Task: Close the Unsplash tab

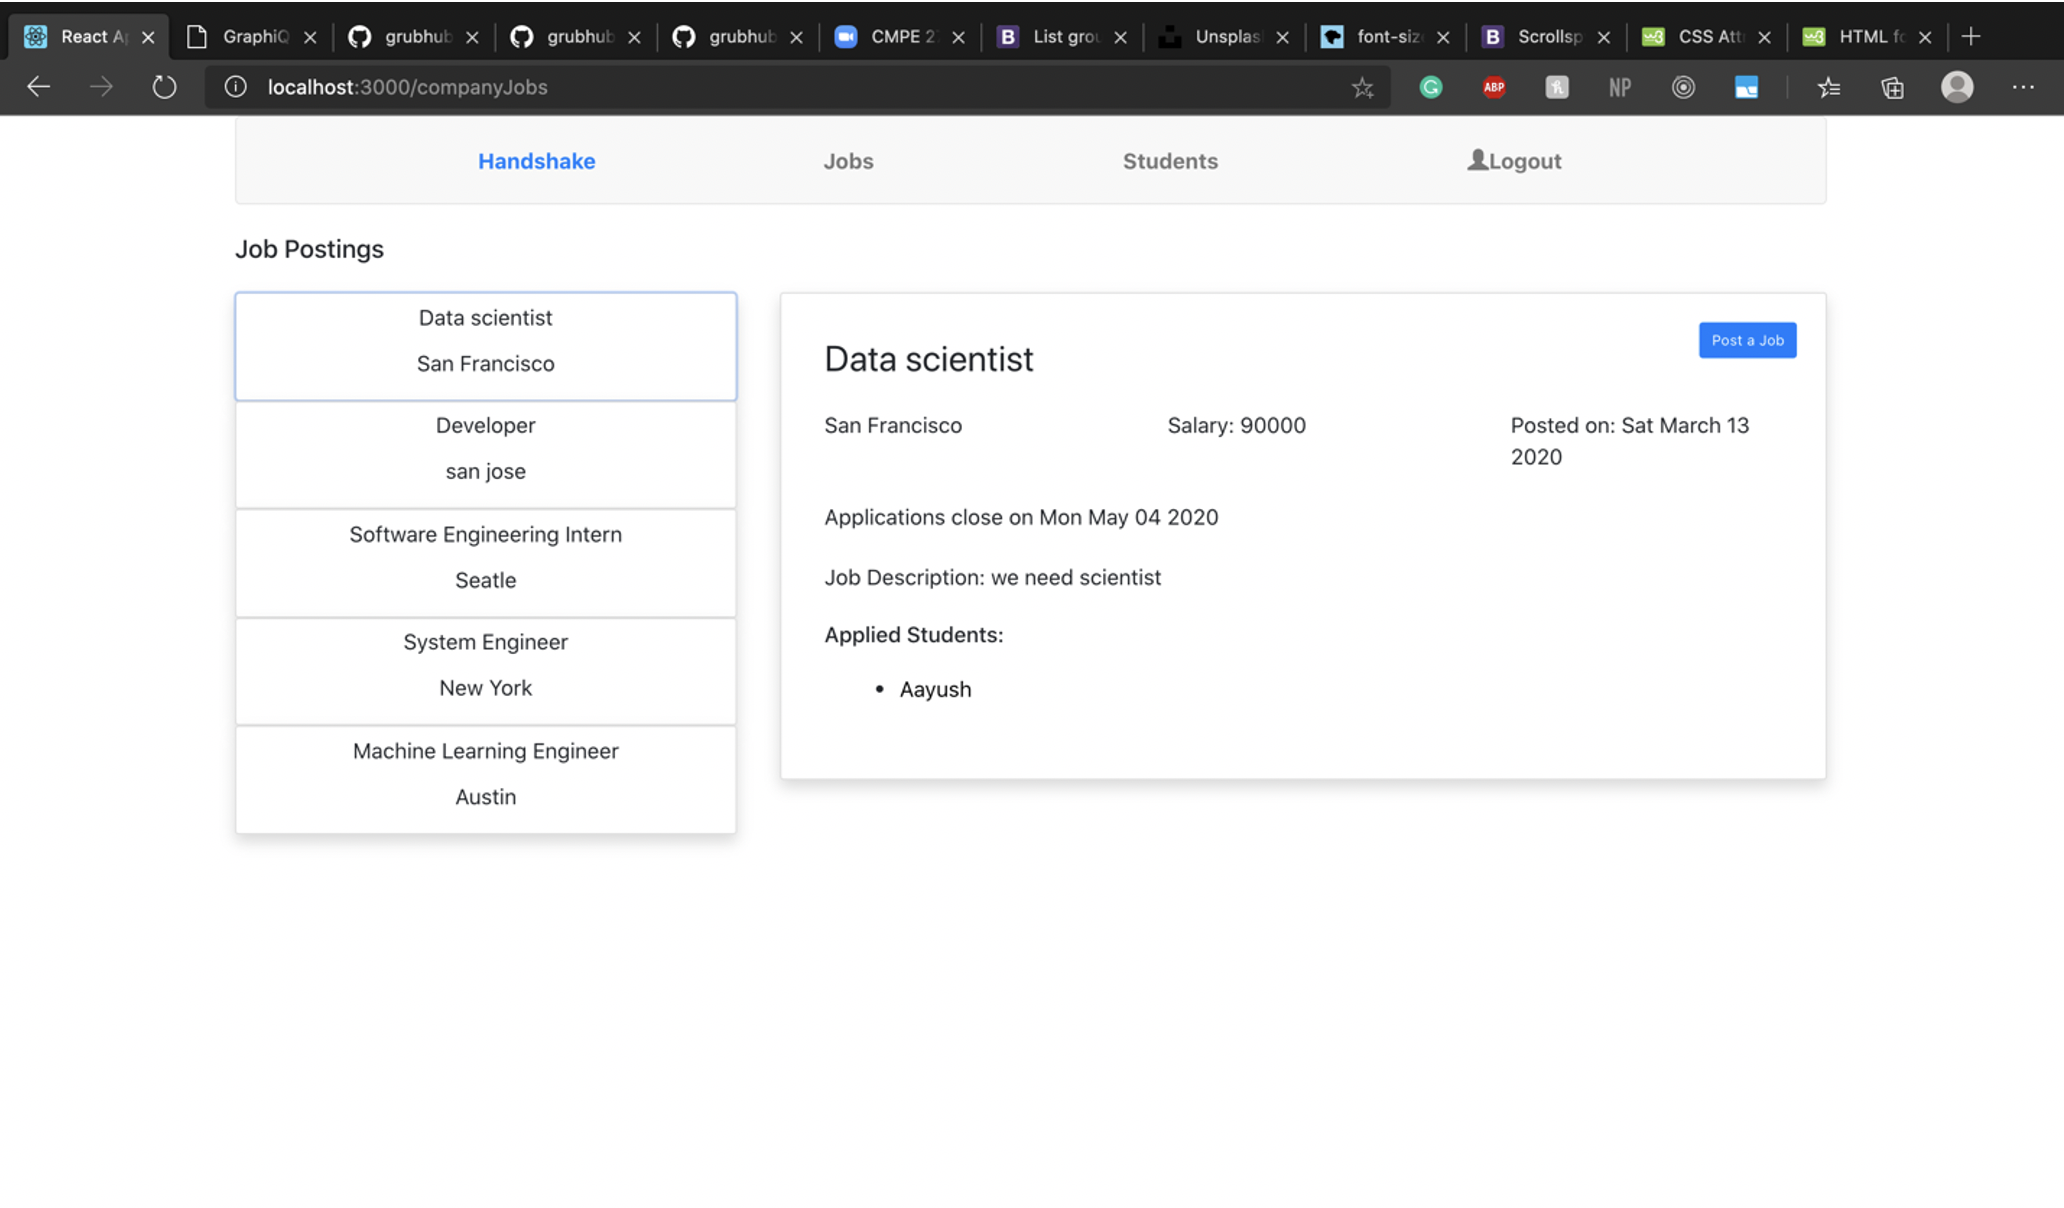Action: [1283, 37]
